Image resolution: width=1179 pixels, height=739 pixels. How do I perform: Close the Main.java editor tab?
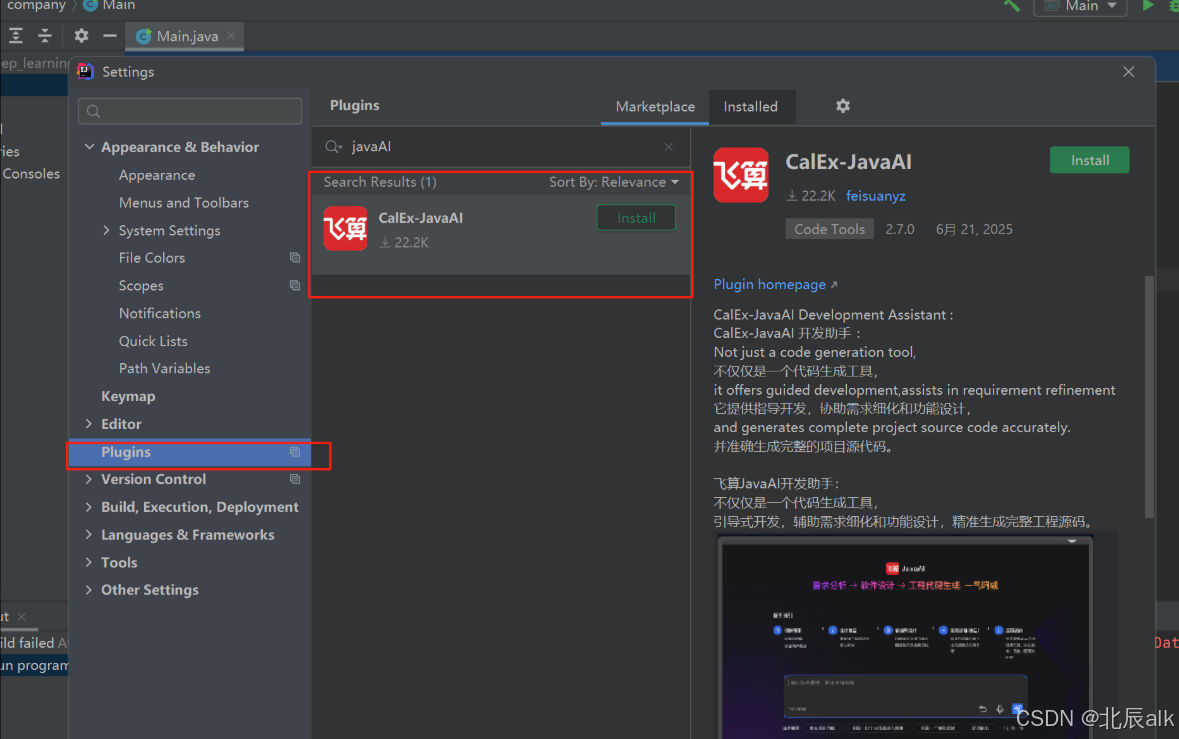point(231,35)
